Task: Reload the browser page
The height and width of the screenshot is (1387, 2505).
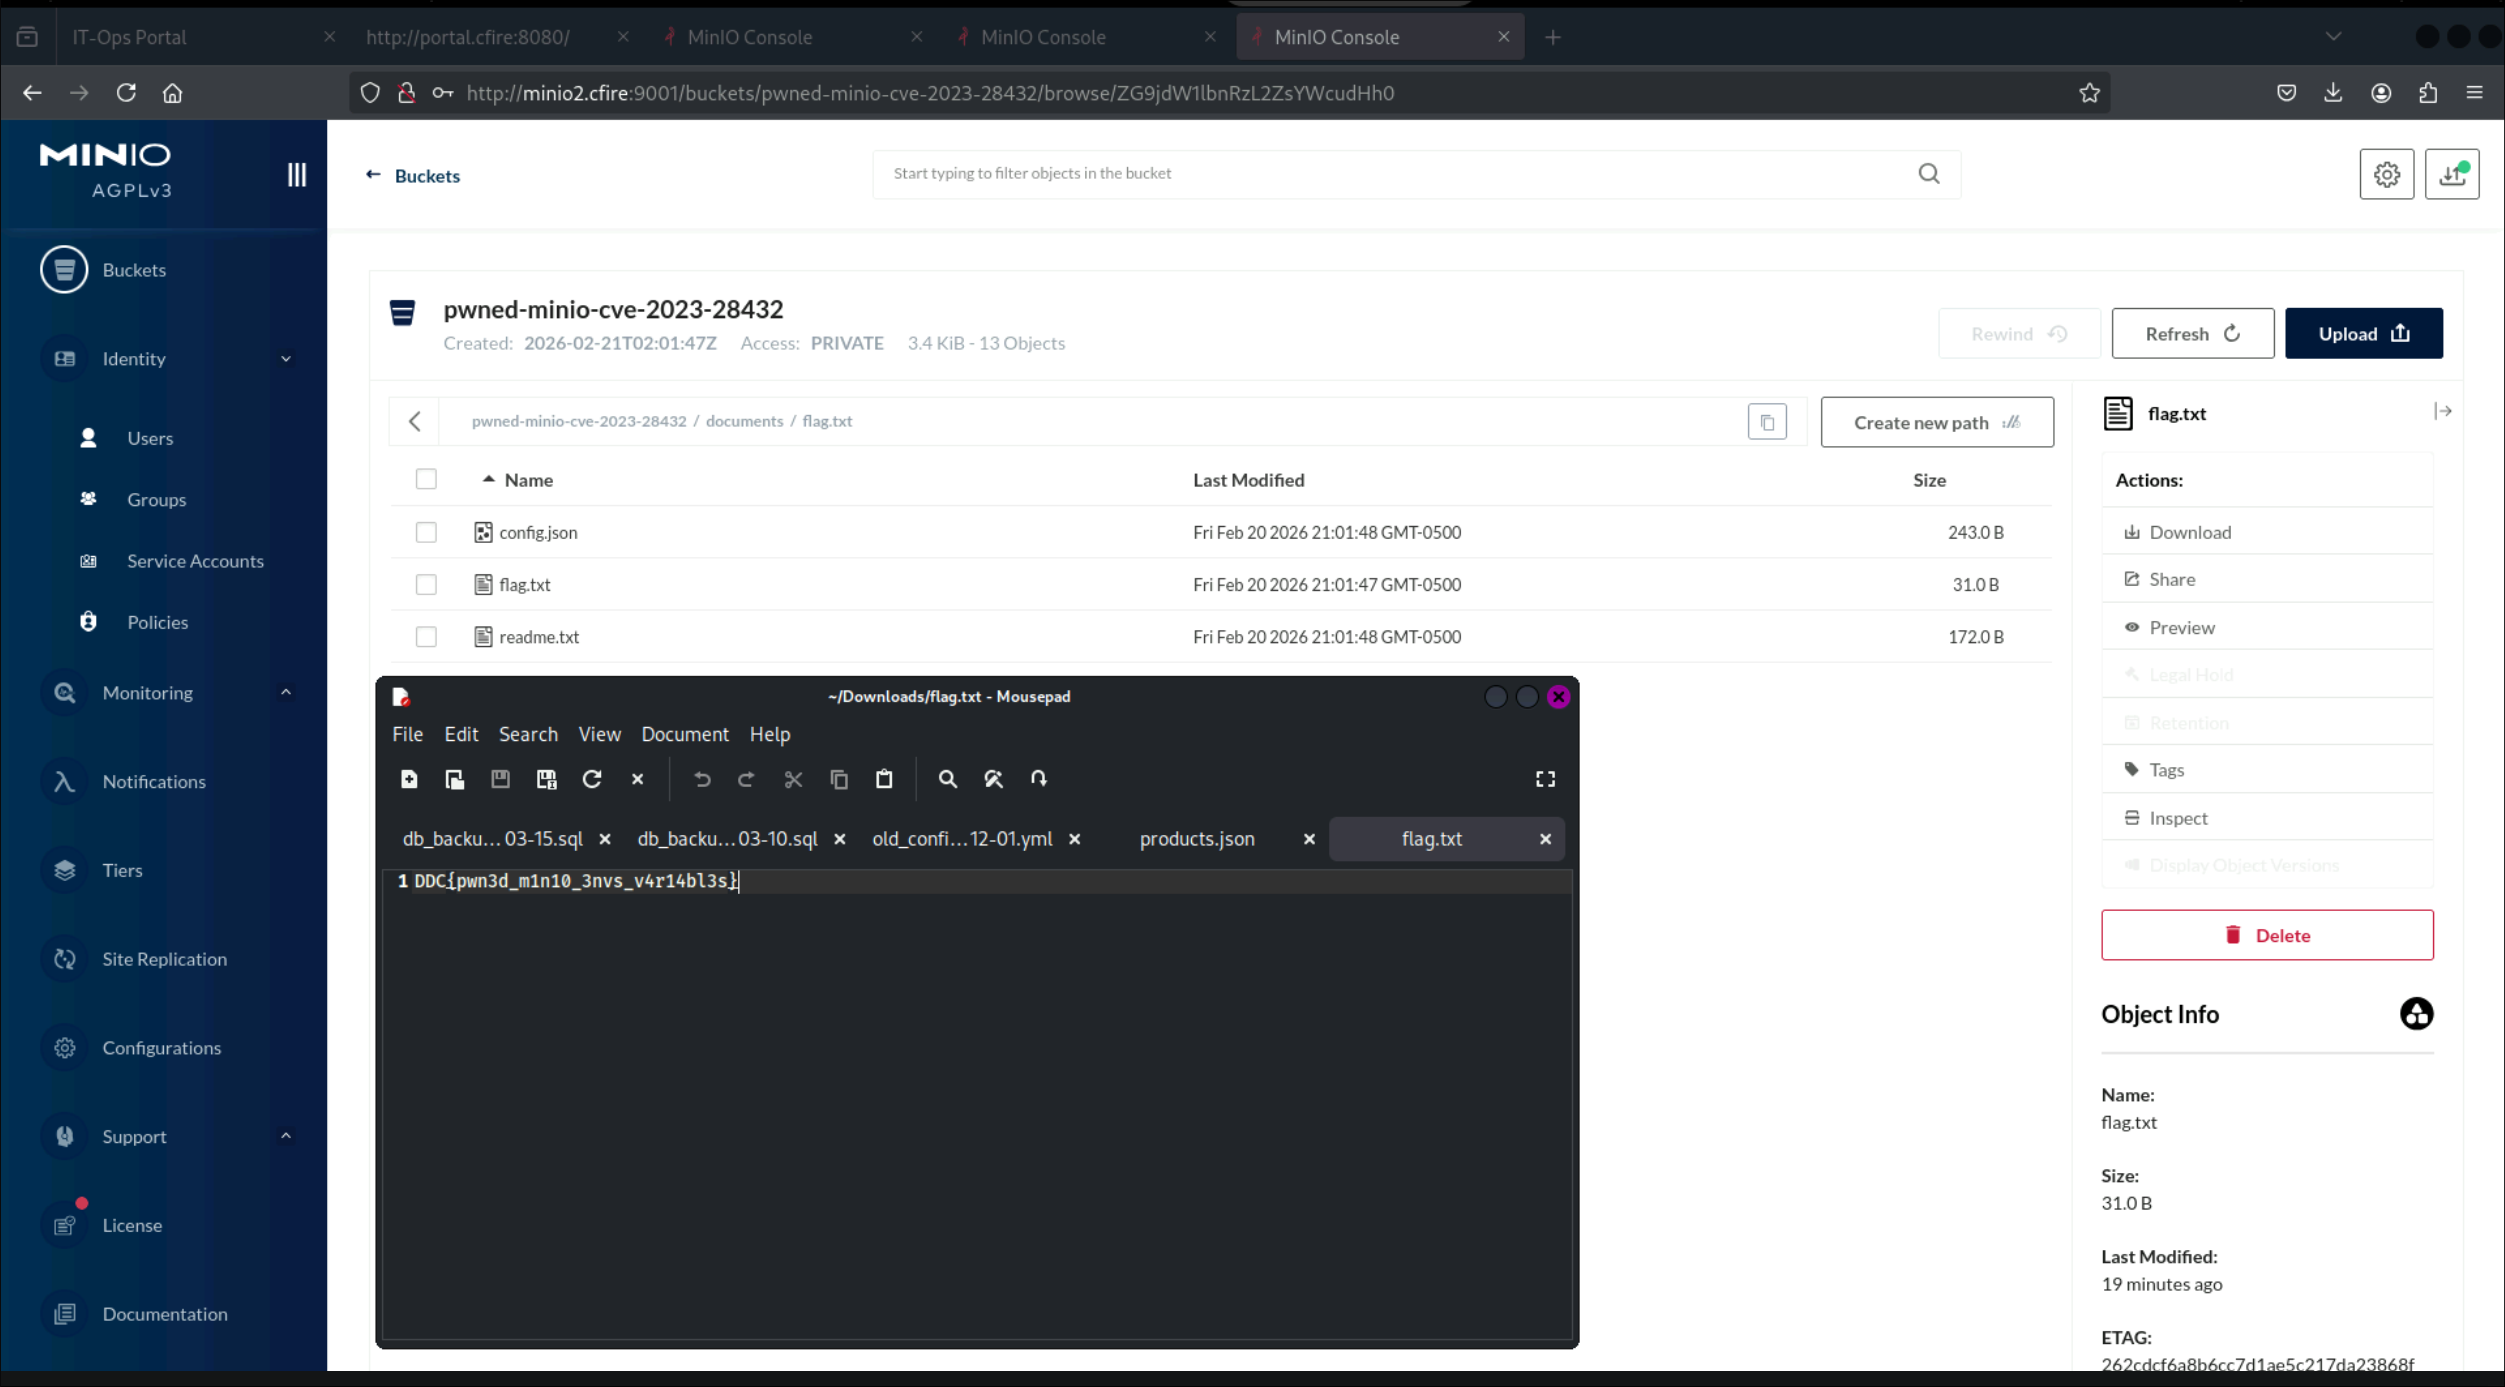Action: tap(126, 93)
